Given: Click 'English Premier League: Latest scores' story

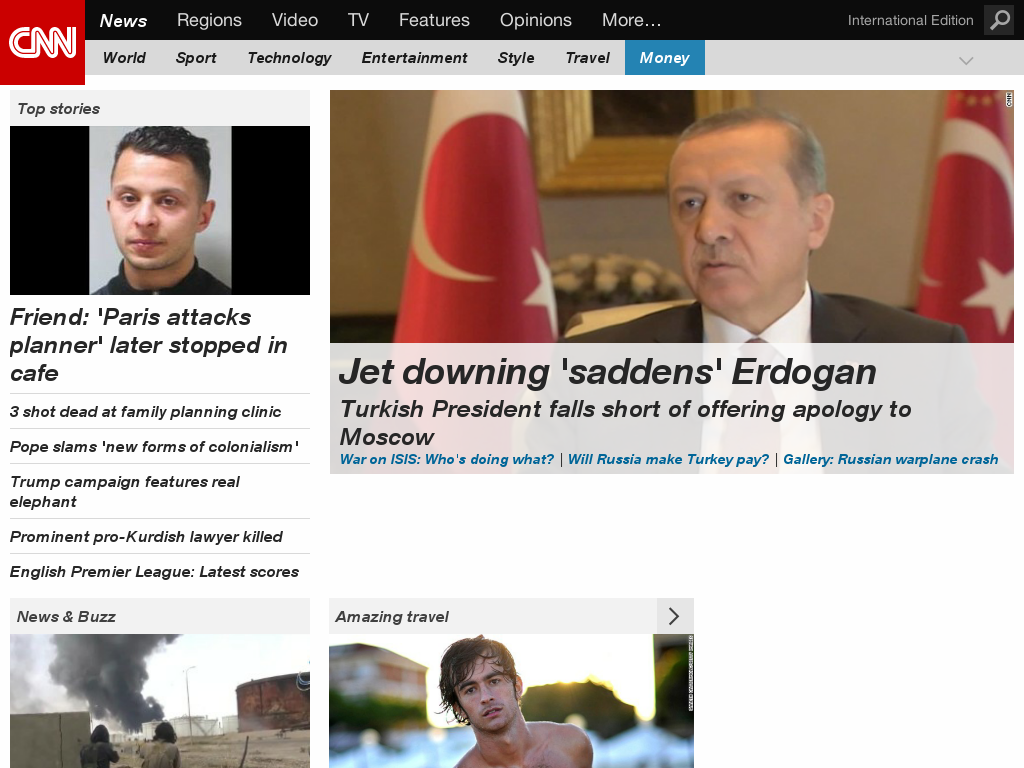Looking at the screenshot, I should (153, 572).
